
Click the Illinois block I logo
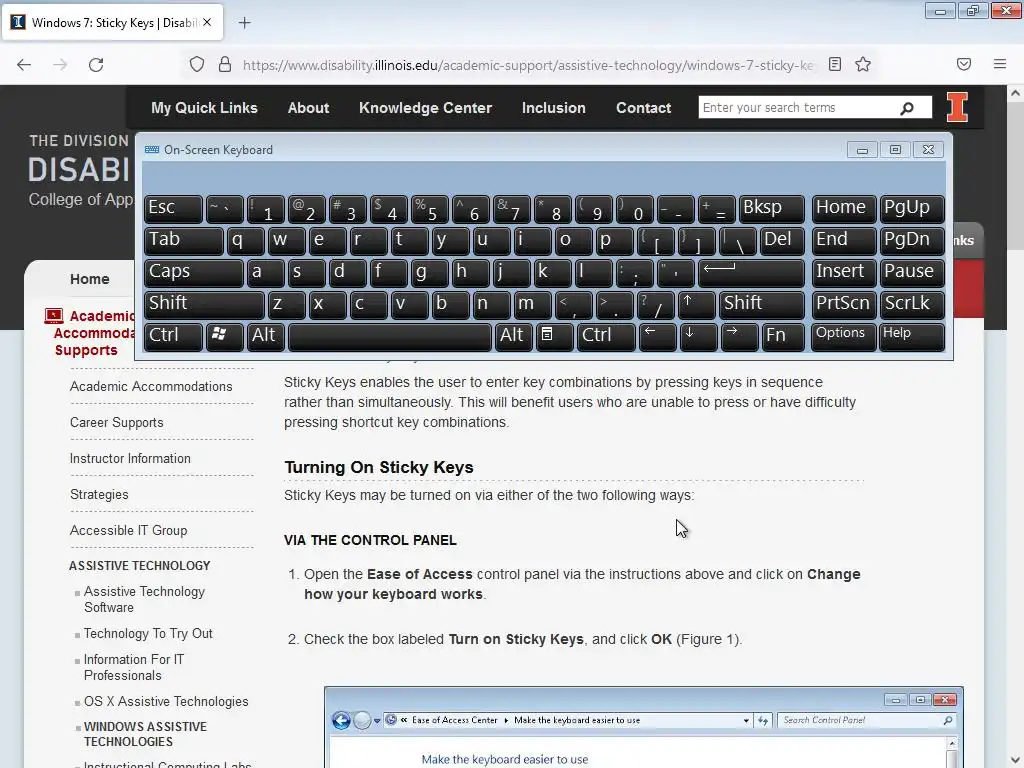[957, 107]
